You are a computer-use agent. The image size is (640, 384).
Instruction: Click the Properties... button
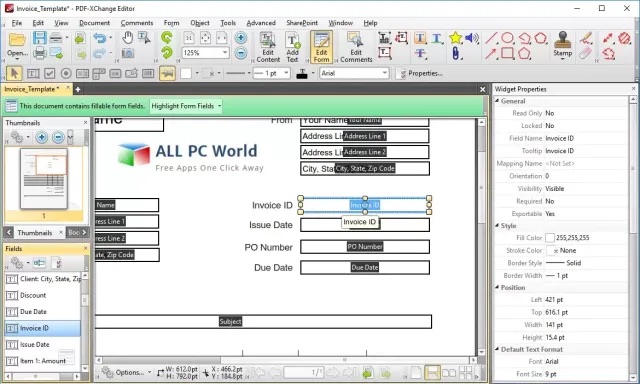click(420, 73)
